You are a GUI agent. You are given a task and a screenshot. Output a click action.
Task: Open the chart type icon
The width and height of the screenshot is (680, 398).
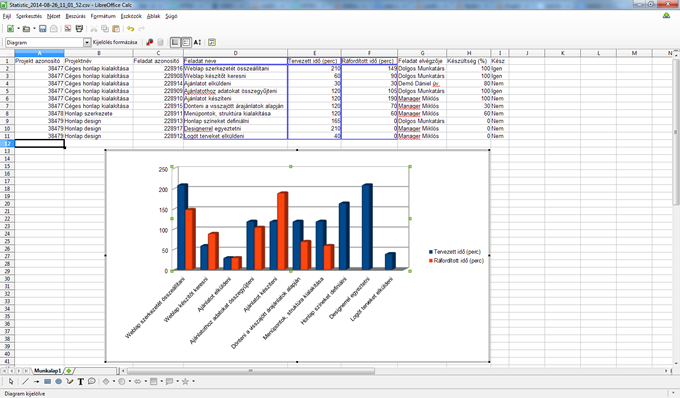point(150,42)
